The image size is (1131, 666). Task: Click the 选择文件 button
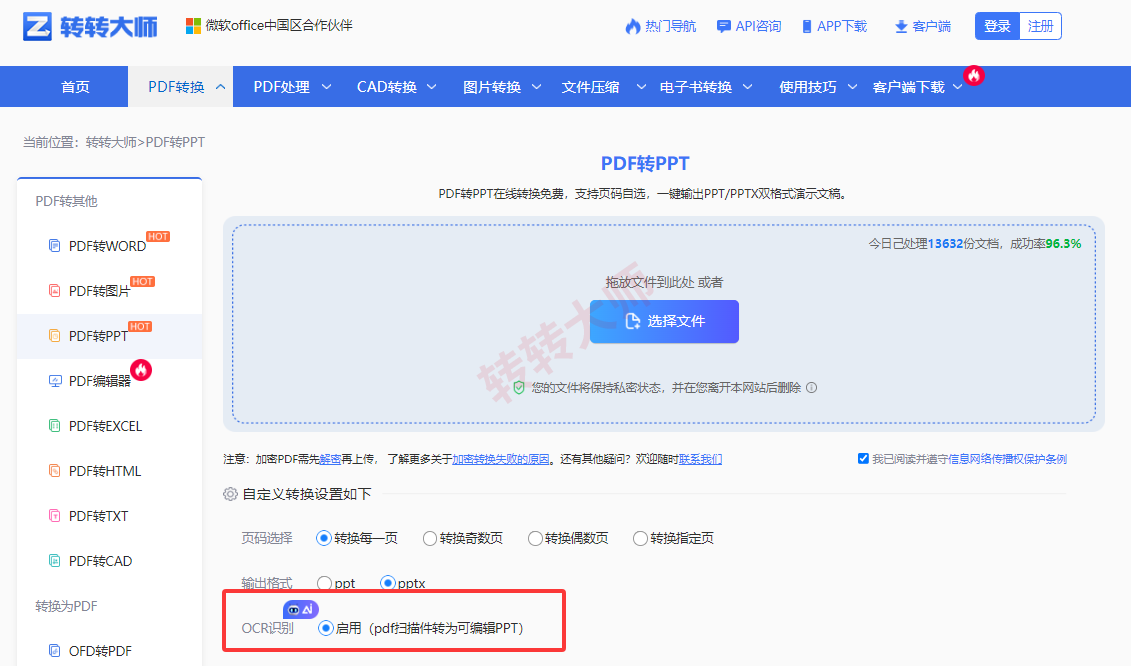point(664,321)
